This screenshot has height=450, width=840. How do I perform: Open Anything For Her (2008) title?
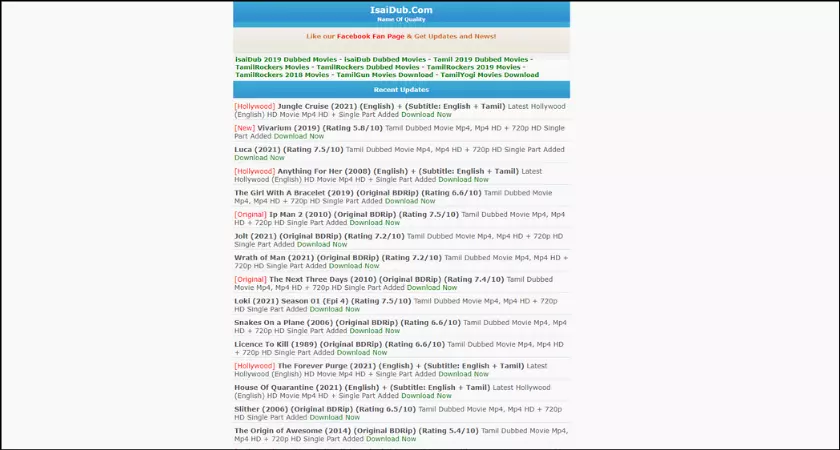[x=398, y=171]
